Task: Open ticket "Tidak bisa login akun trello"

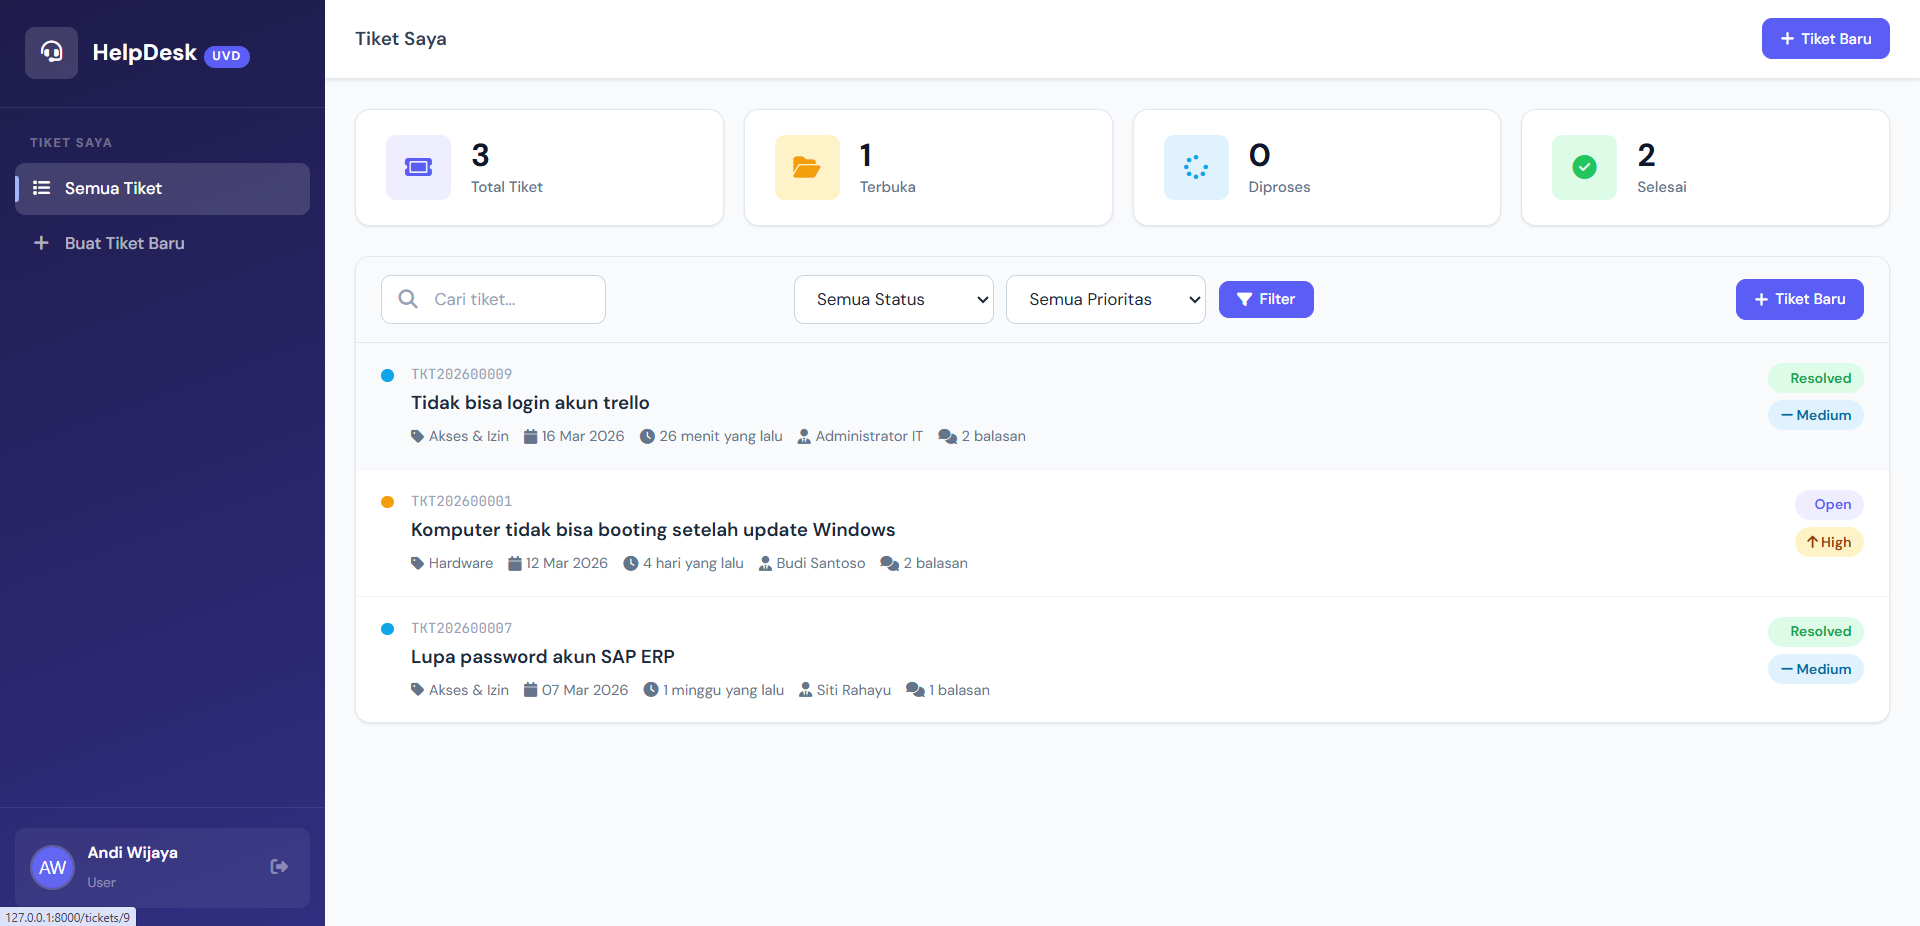Action: coord(530,403)
